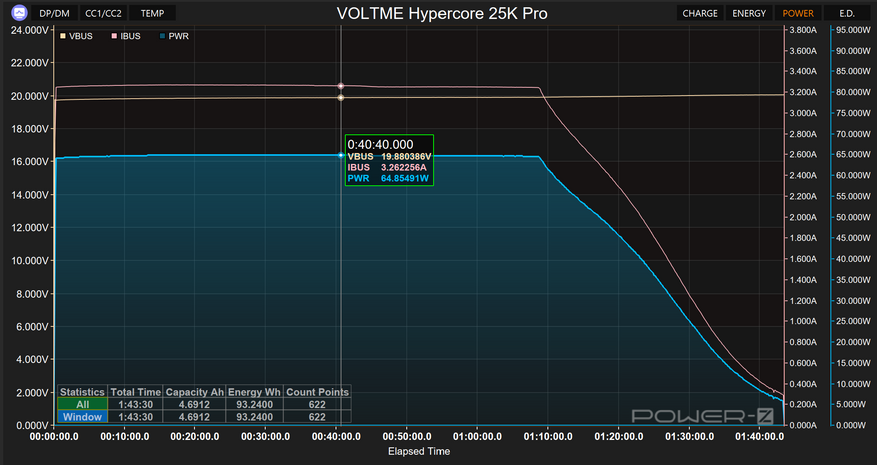Switch to DP/DM chart view
The image size is (877, 465).
54,13
